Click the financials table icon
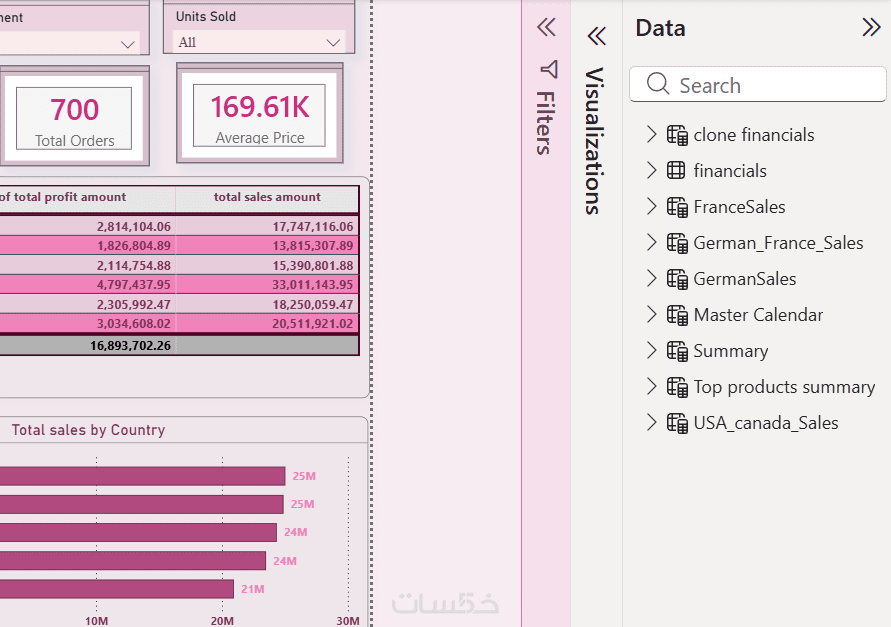This screenshot has height=627, width=891. (676, 170)
